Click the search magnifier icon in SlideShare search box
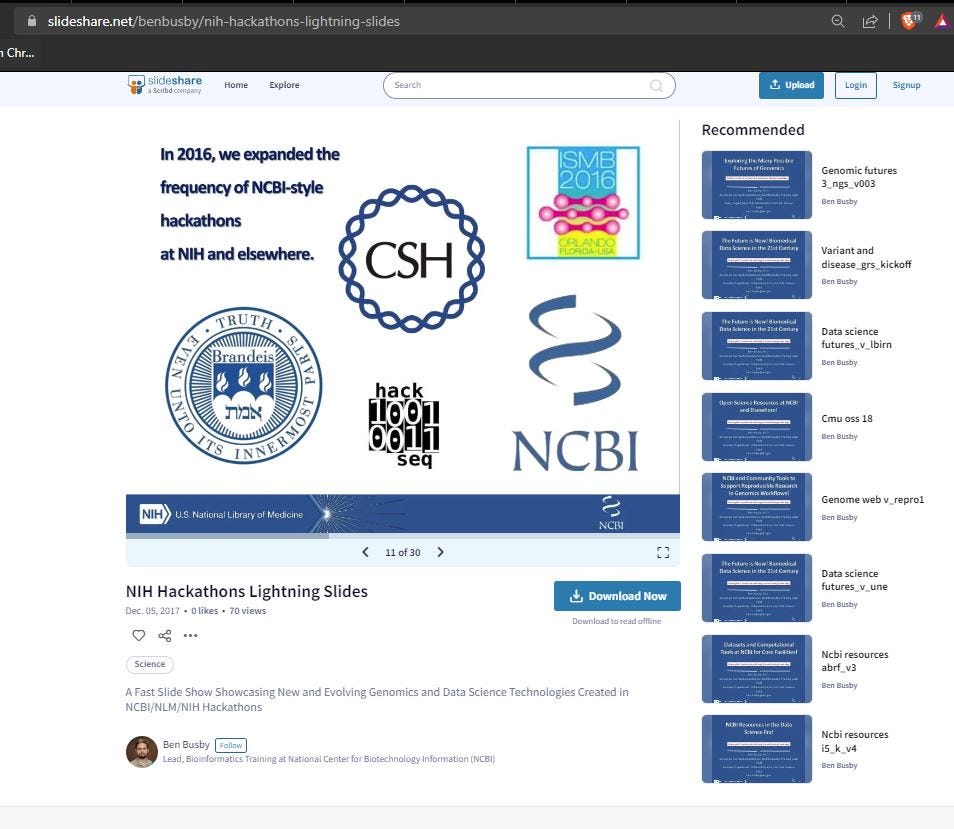 coord(656,86)
